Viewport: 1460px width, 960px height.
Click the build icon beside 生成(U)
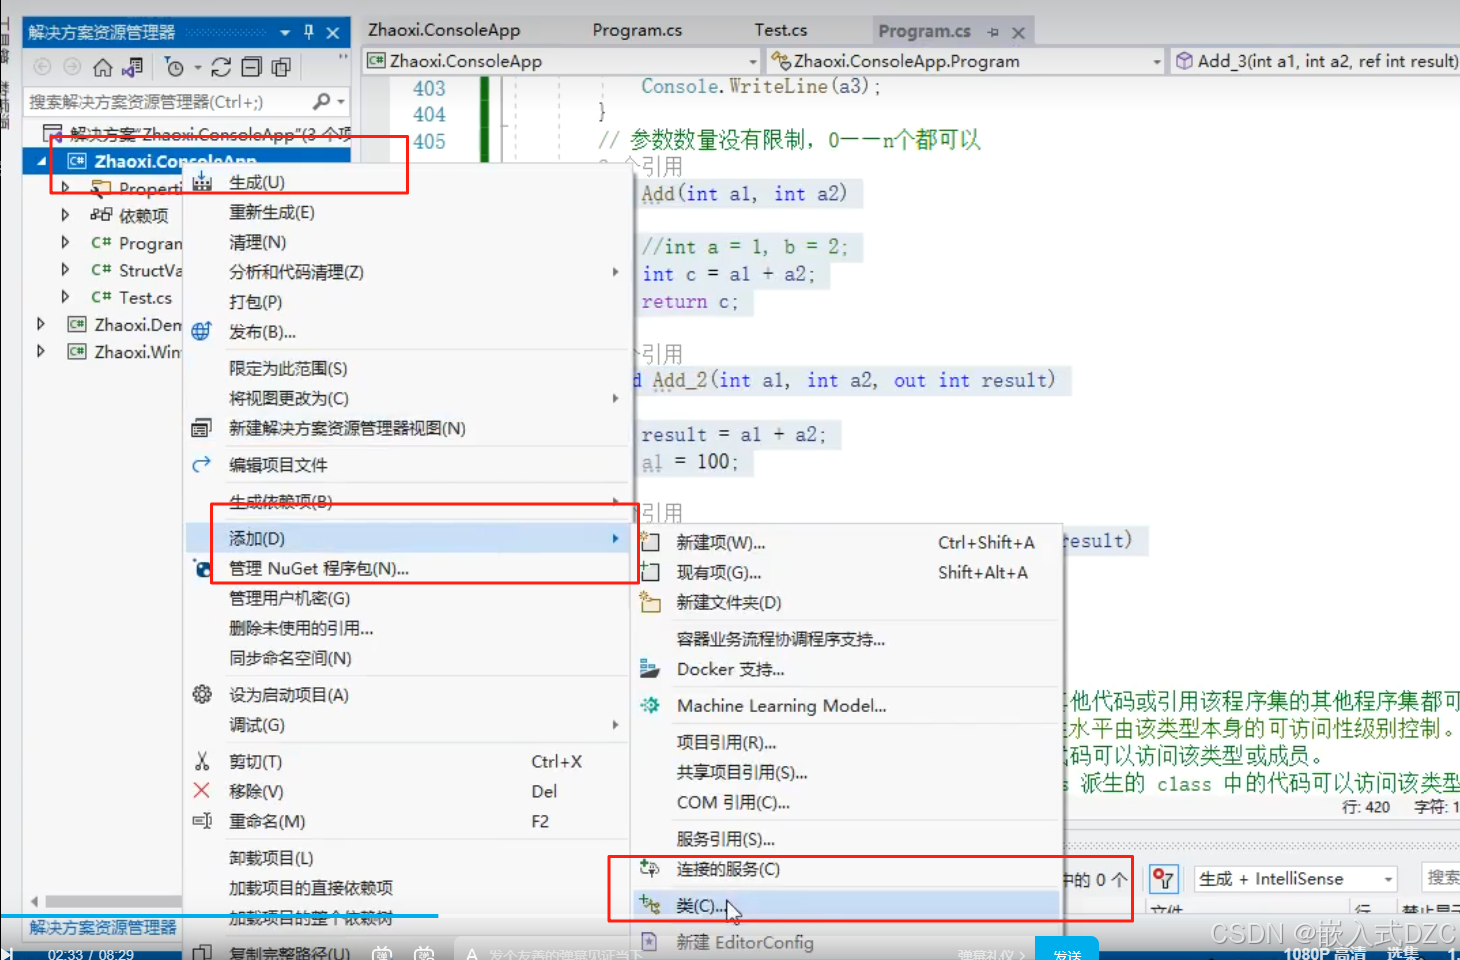click(x=202, y=182)
